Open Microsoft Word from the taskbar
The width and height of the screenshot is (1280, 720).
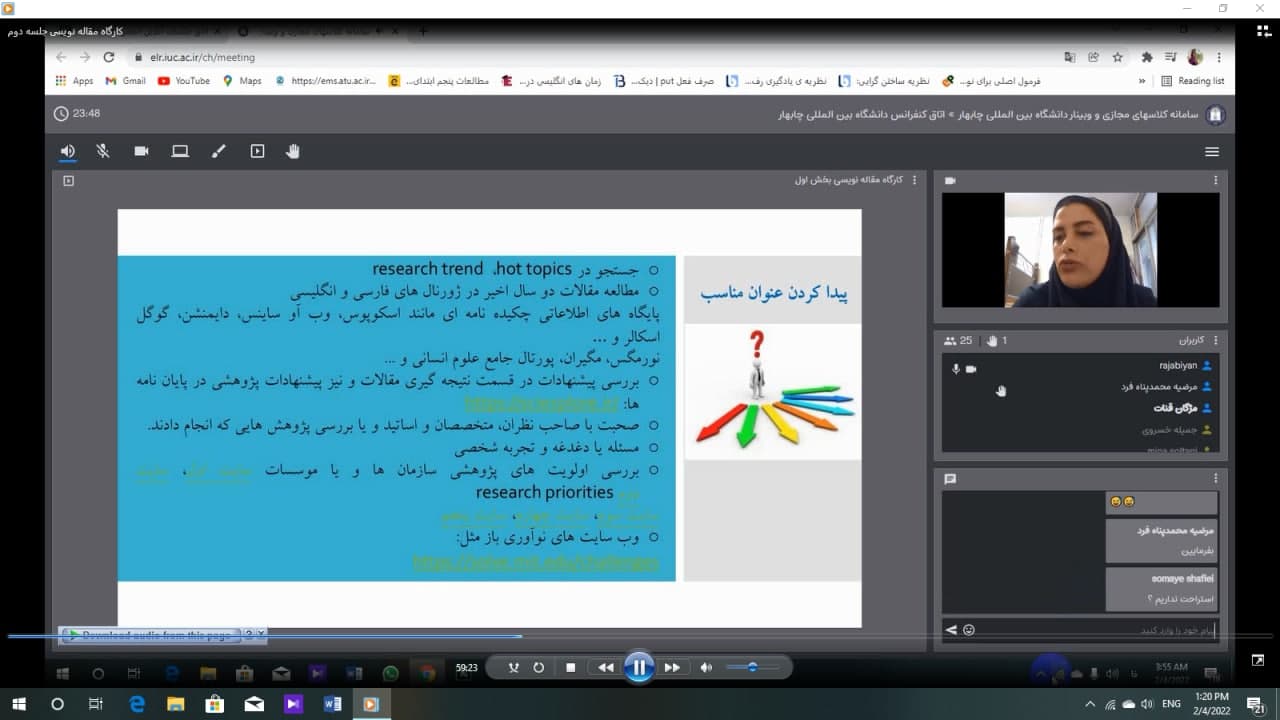332,704
